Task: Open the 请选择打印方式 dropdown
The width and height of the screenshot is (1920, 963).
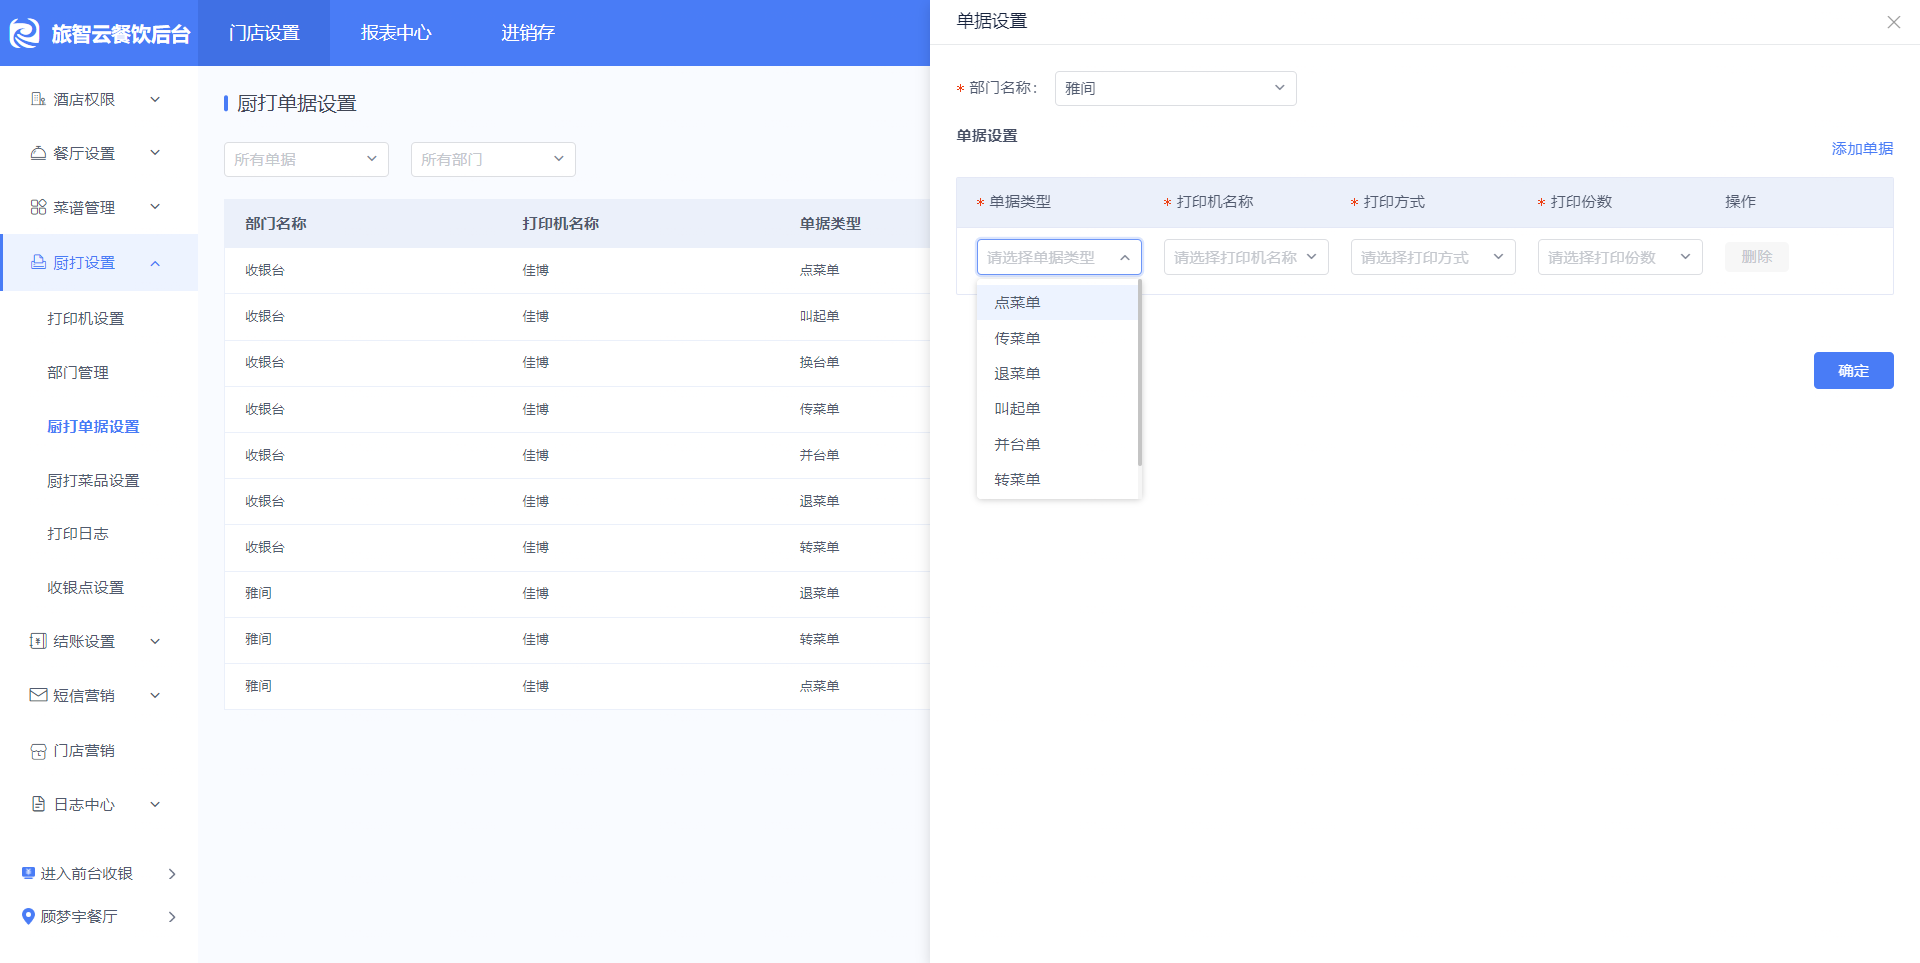Action: [x=1433, y=257]
